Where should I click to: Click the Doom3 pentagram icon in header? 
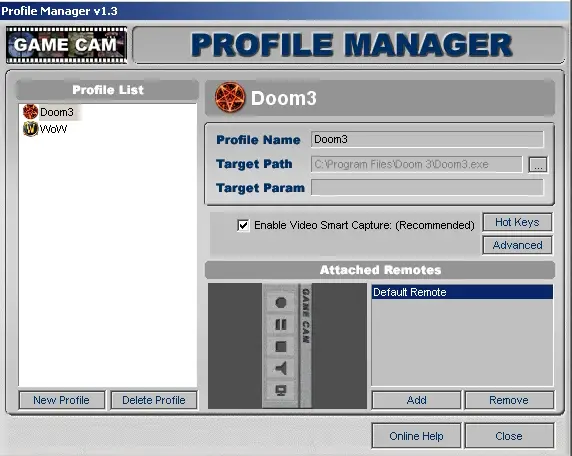point(230,97)
